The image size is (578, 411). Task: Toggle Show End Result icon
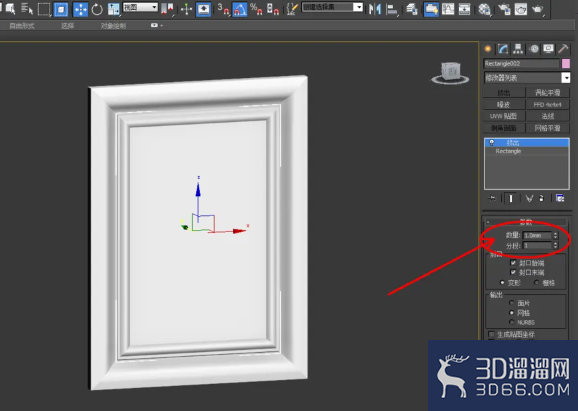(511, 198)
